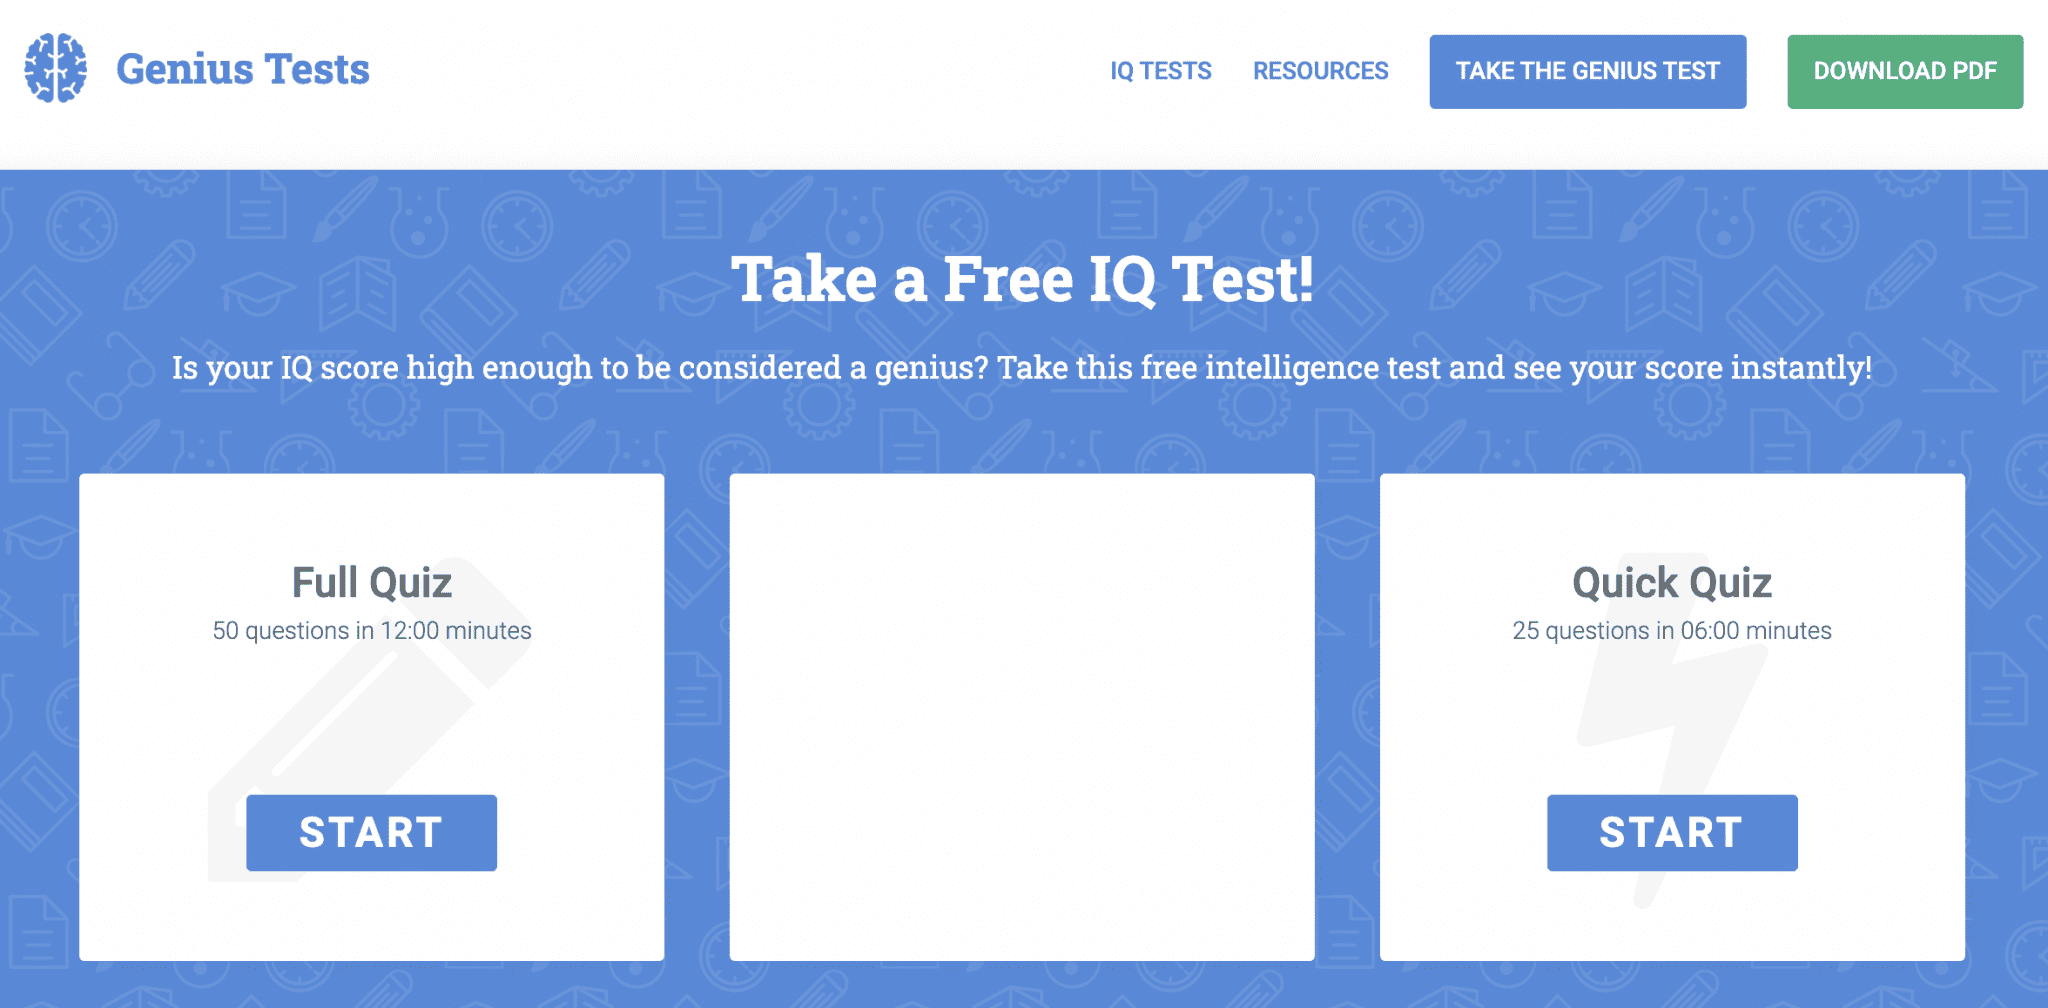Start the Full Quiz
The image size is (2048, 1008).
click(x=370, y=831)
